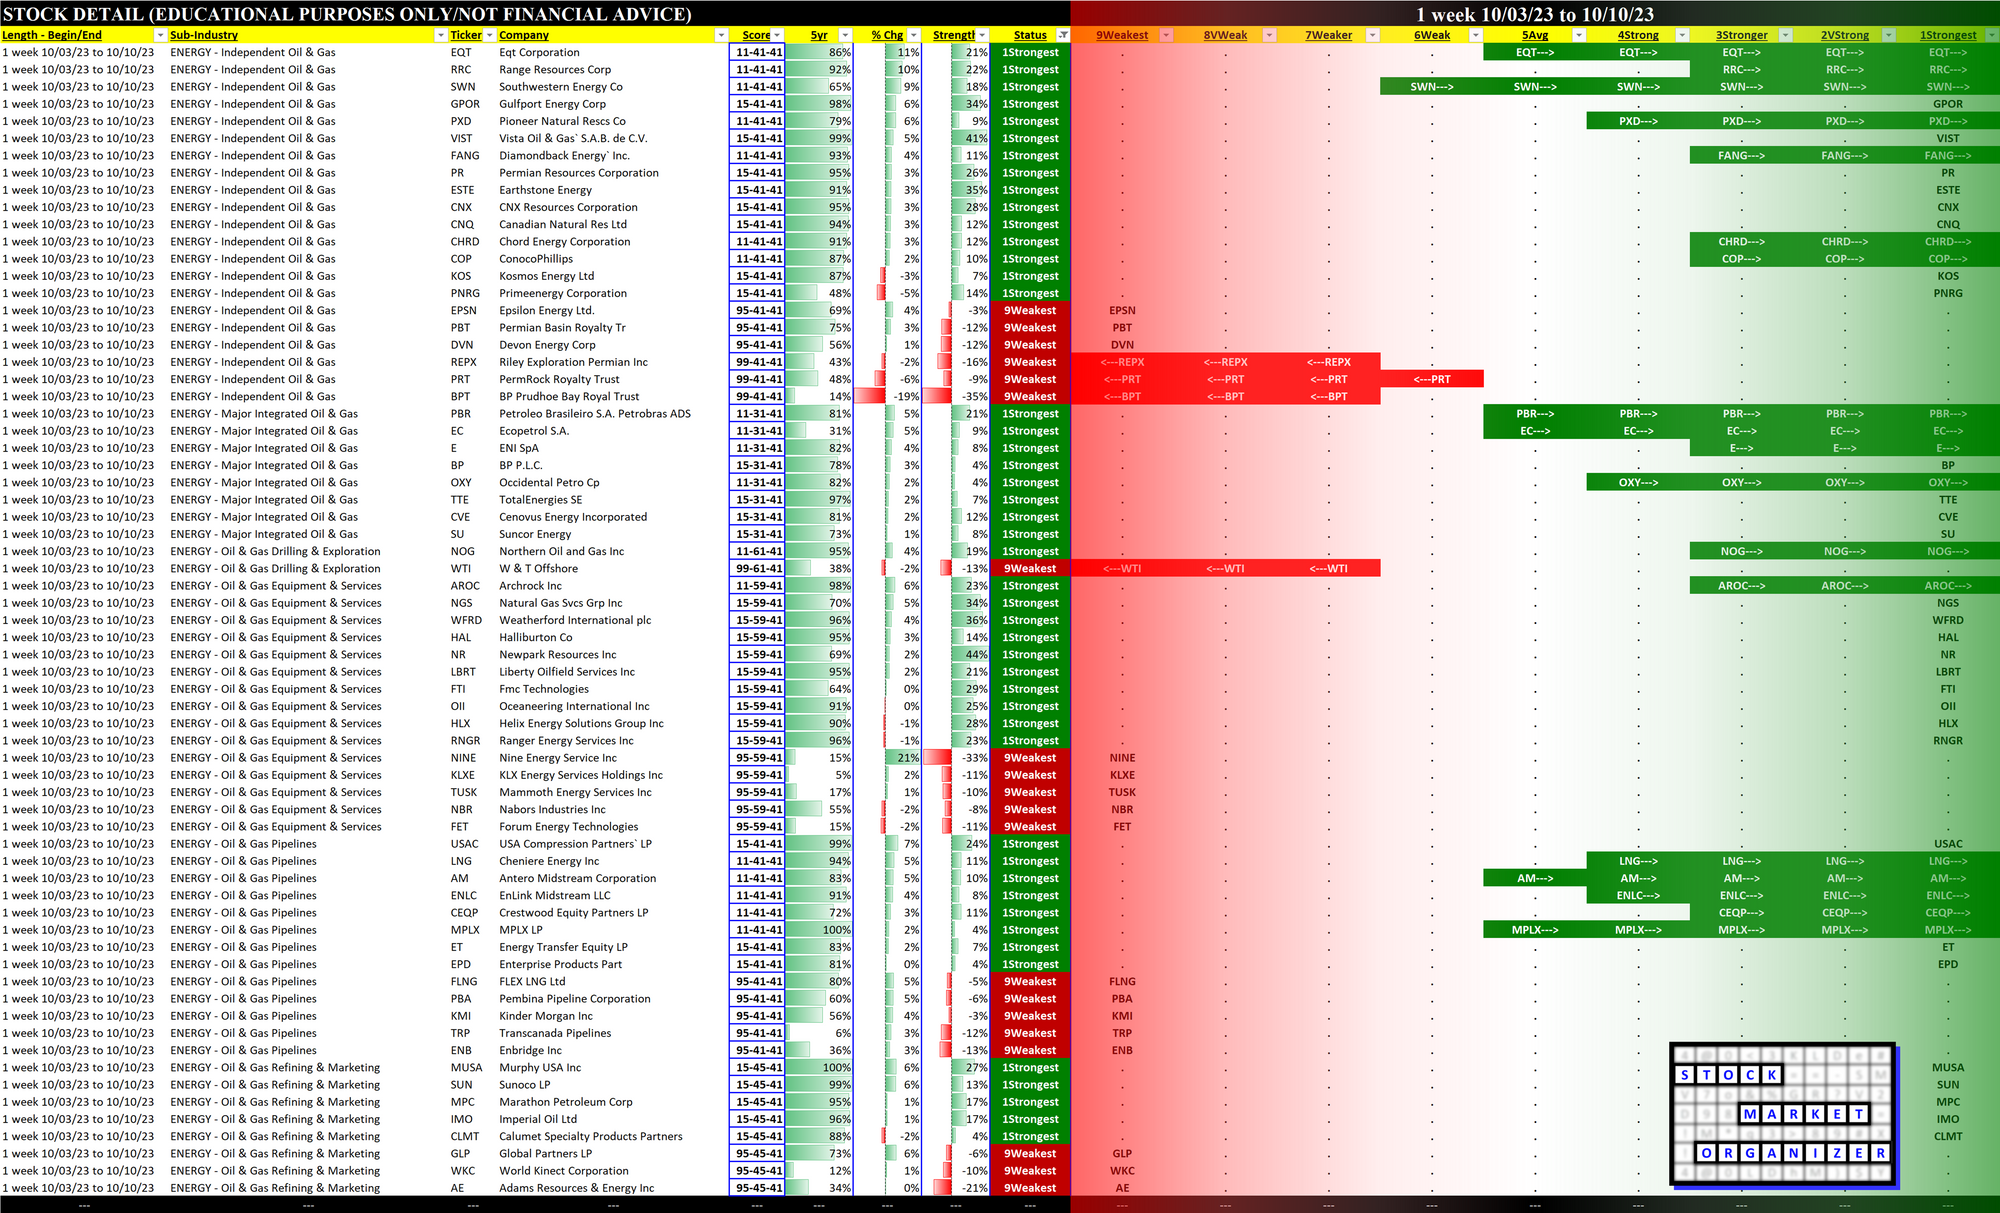Viewport: 2000px width, 1213px height.
Task: Toggle the 2VStrong column filter button
Action: point(1888,35)
